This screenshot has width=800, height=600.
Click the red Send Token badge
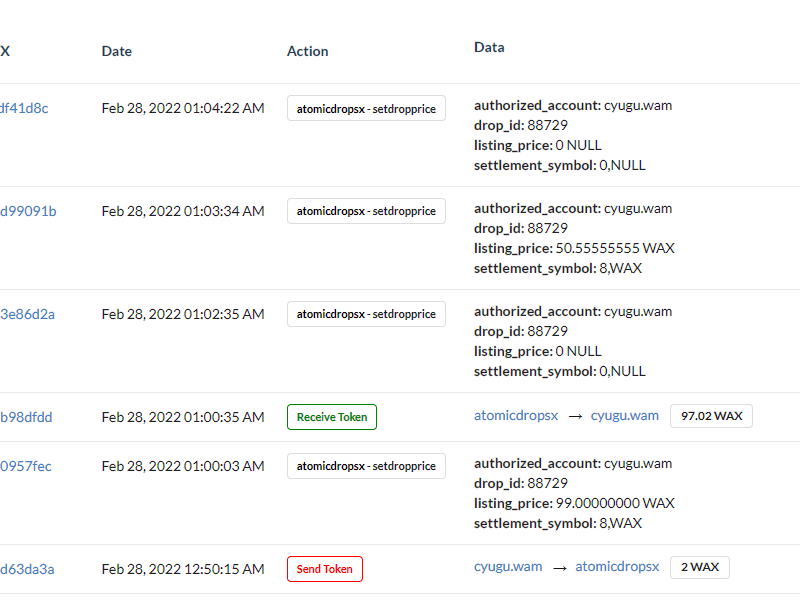point(324,569)
